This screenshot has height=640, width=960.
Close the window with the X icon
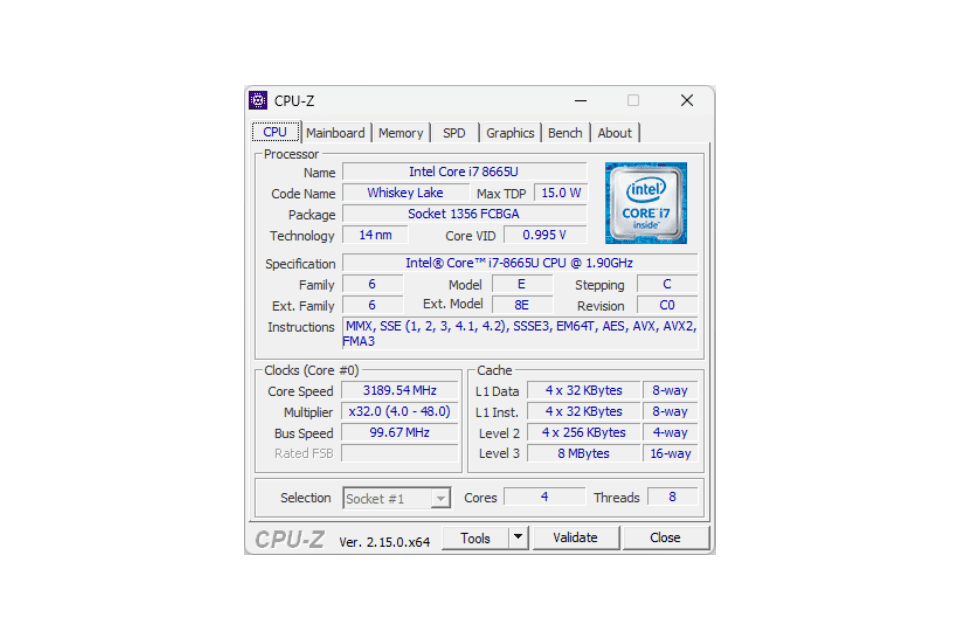687,100
